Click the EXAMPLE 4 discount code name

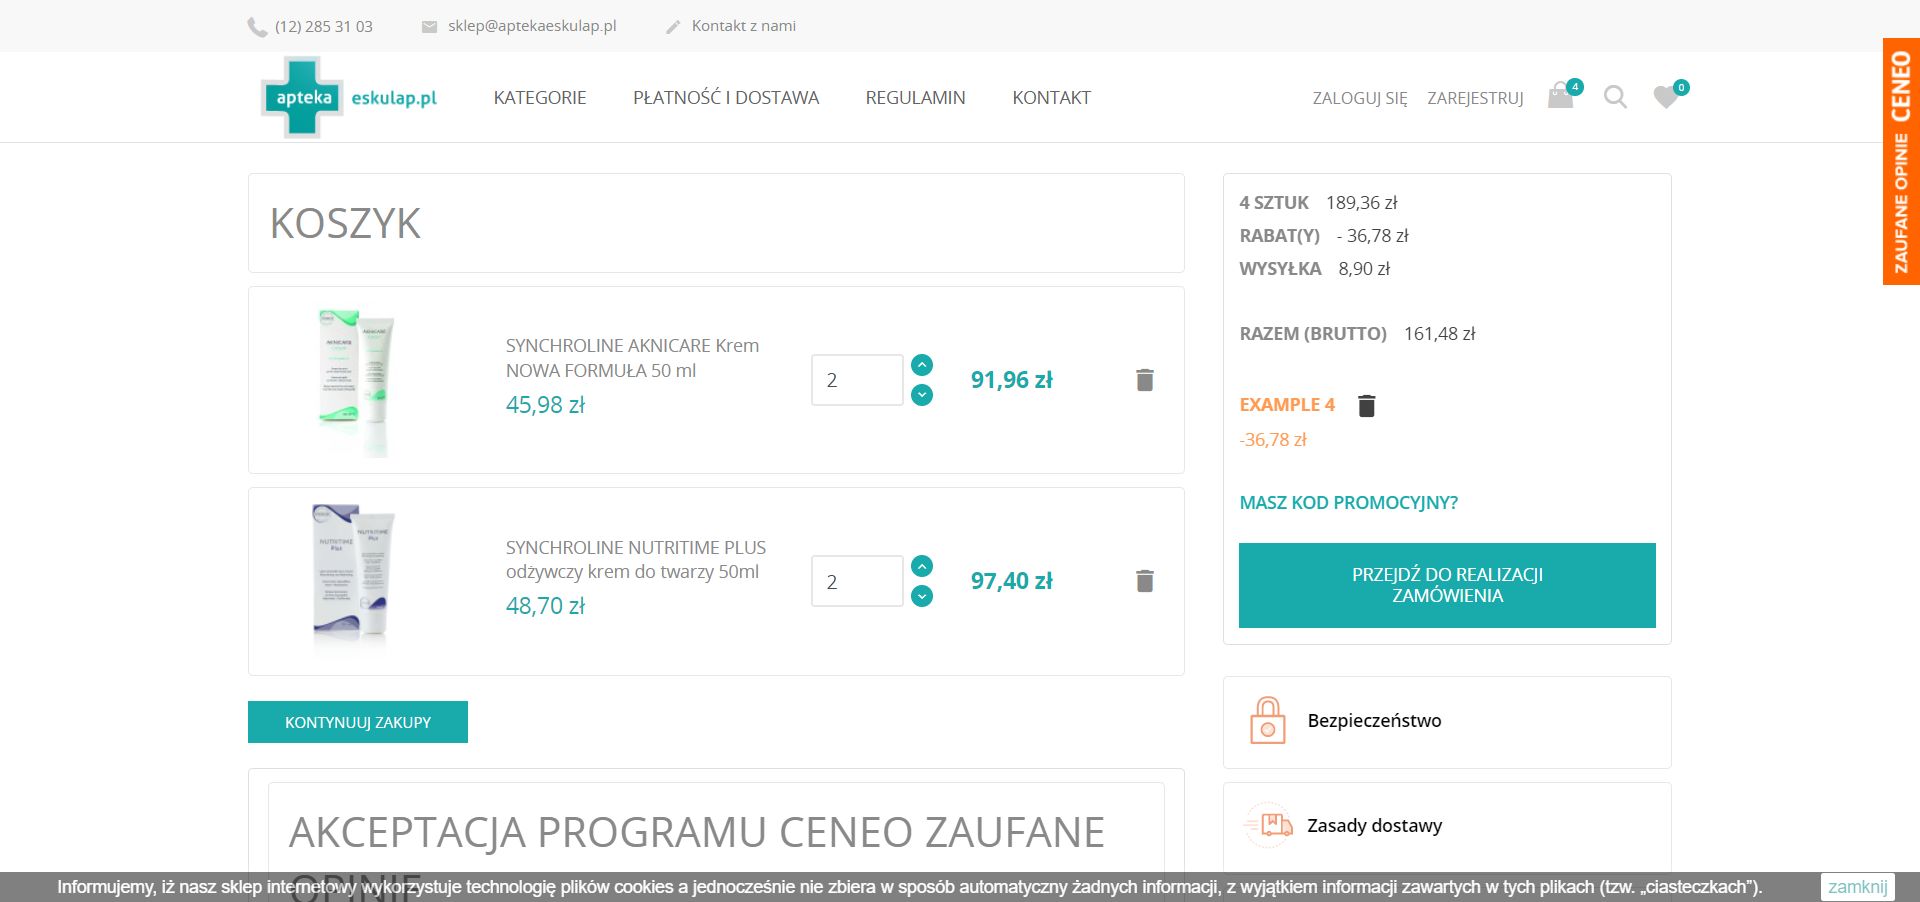point(1287,405)
